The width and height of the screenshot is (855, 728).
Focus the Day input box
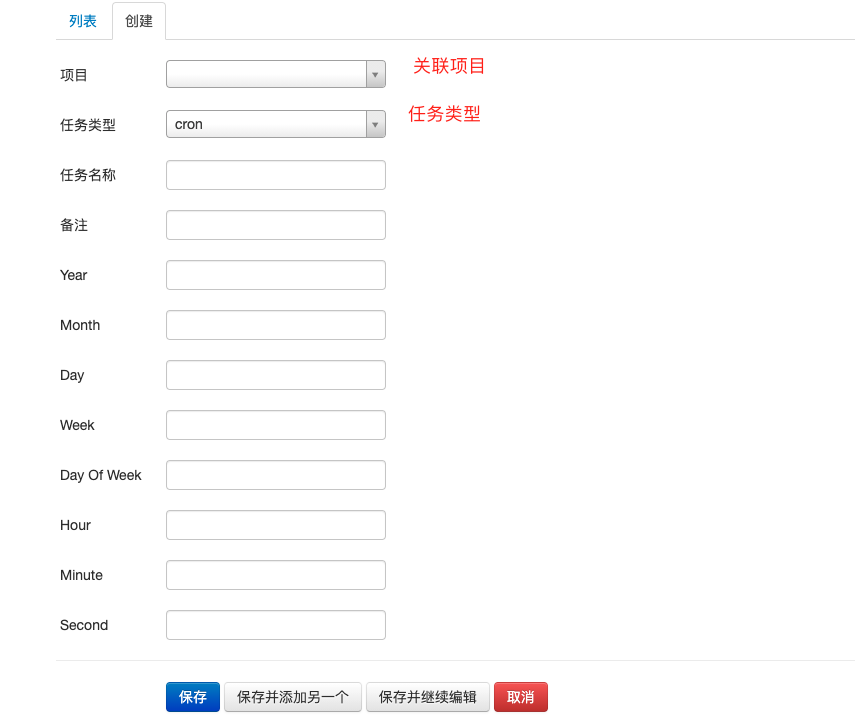275,375
